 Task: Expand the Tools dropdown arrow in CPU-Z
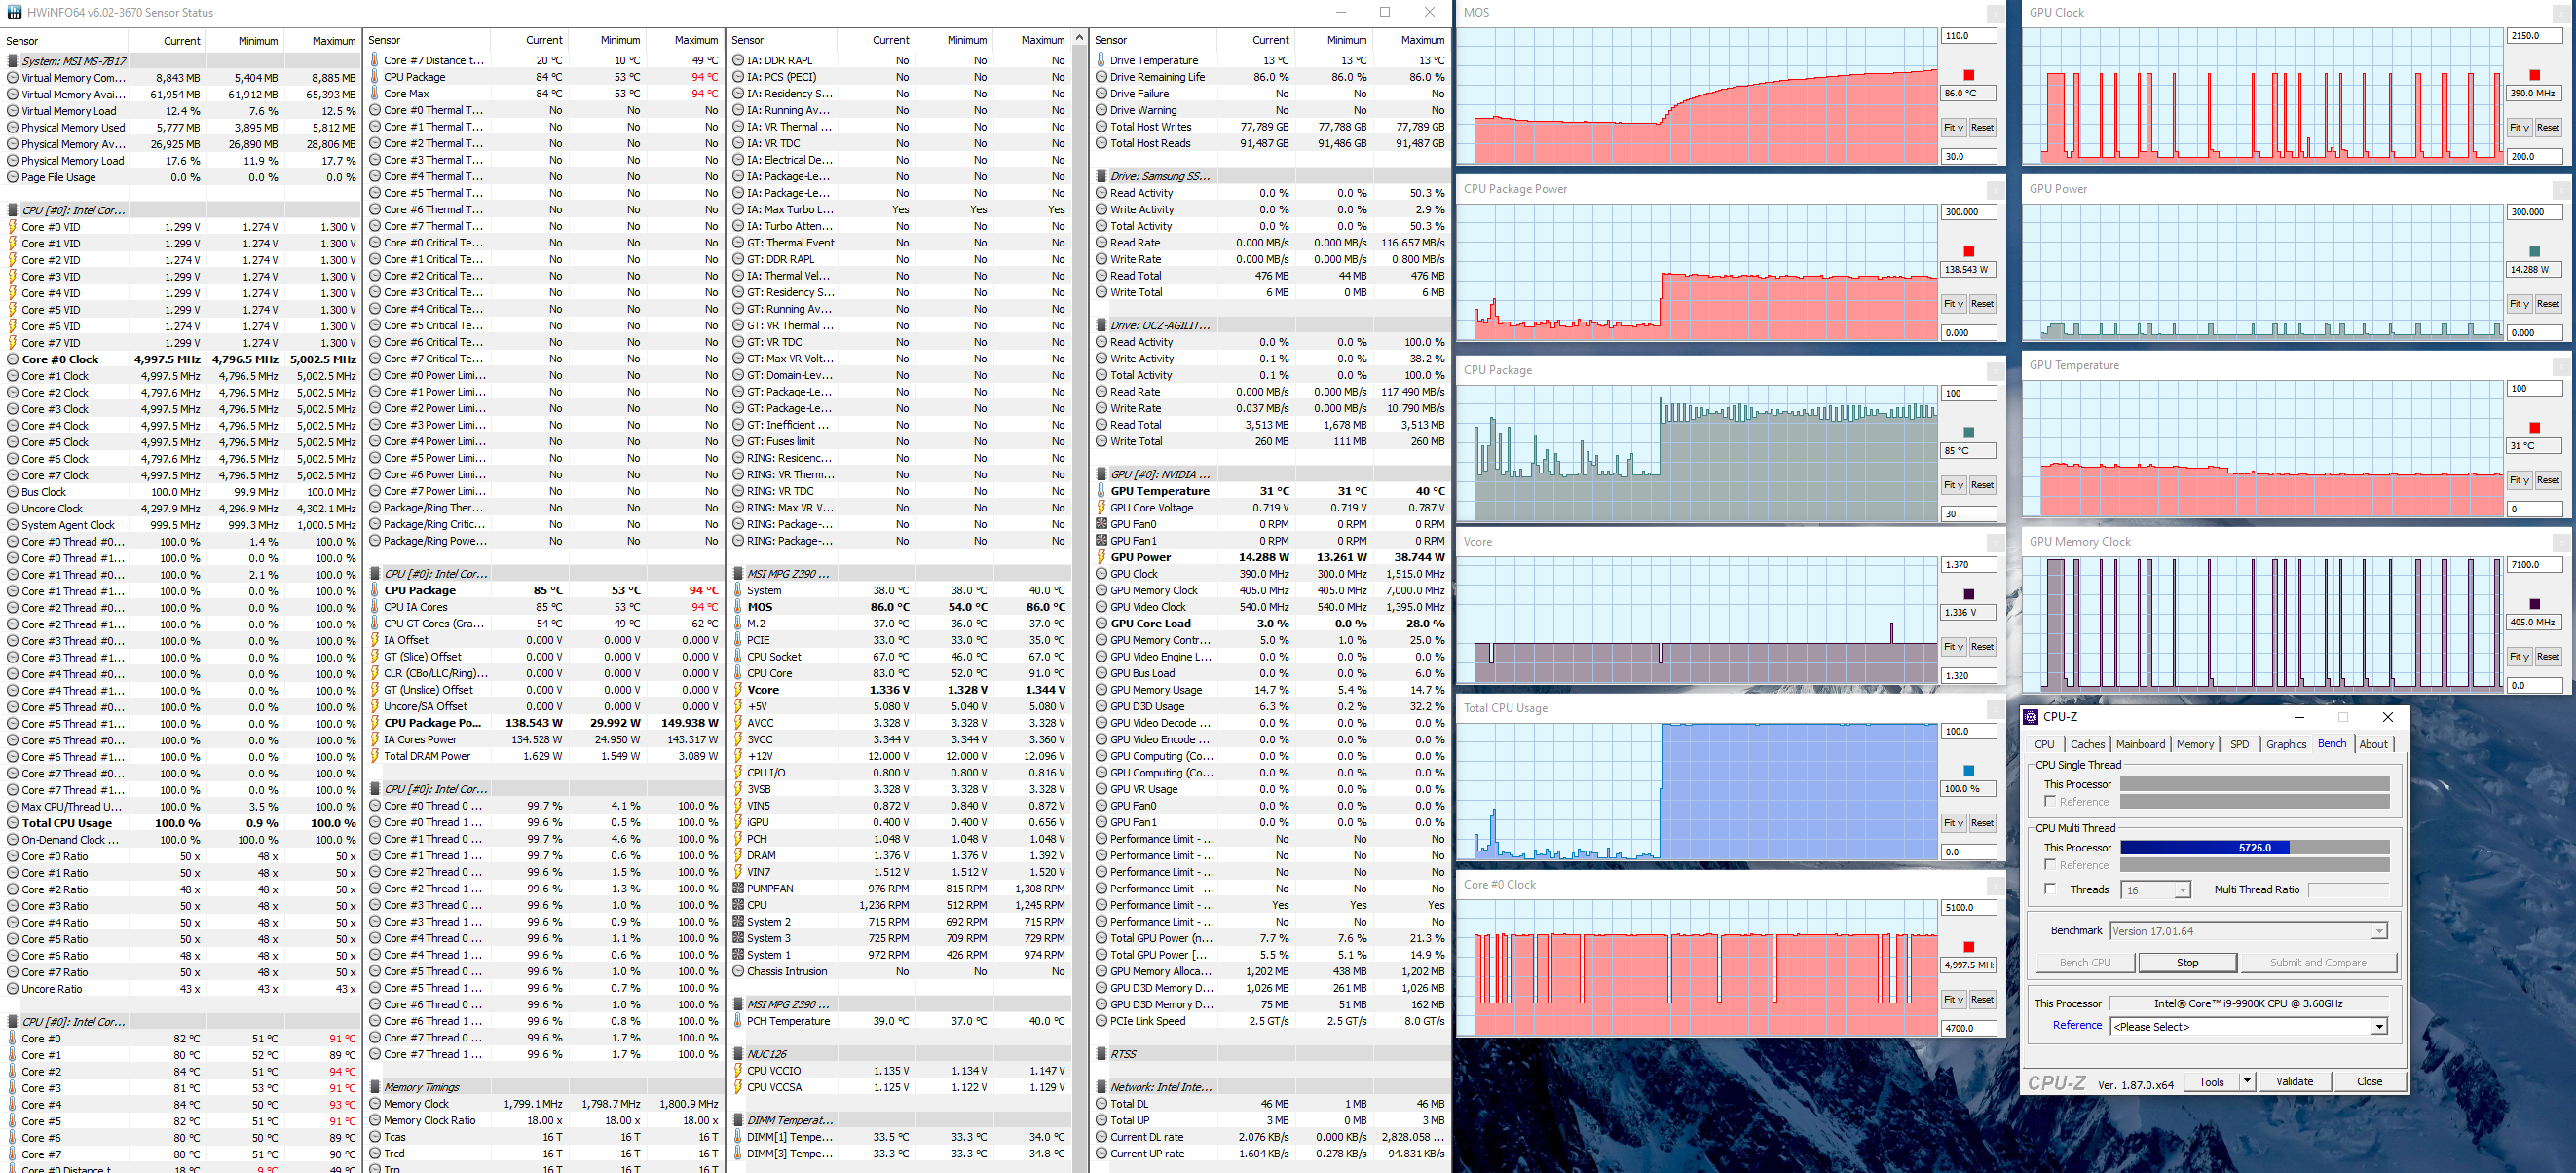2247,1082
